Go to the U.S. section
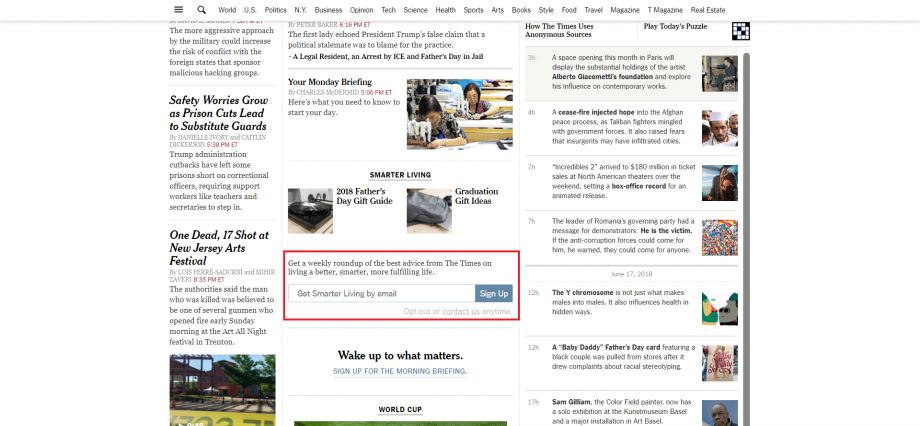The width and height of the screenshot is (920, 426). (x=251, y=10)
